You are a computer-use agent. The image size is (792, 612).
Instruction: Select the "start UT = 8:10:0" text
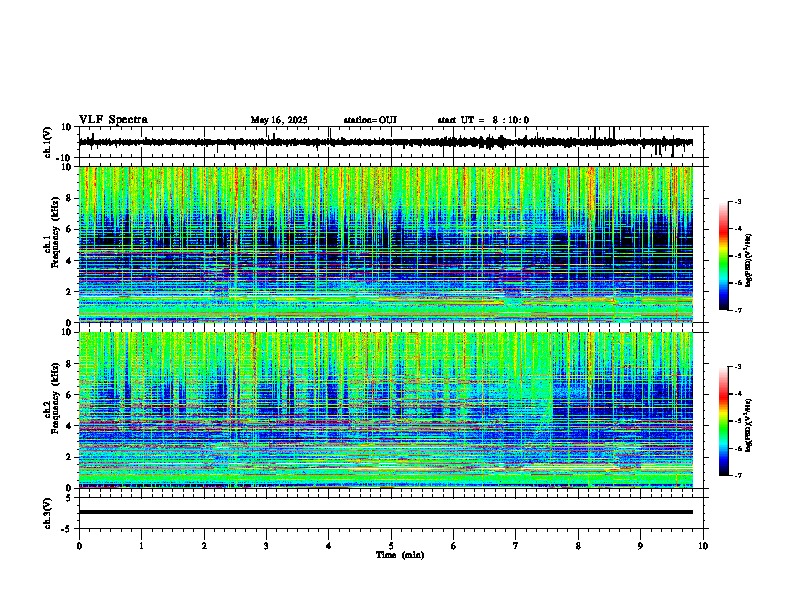click(483, 120)
